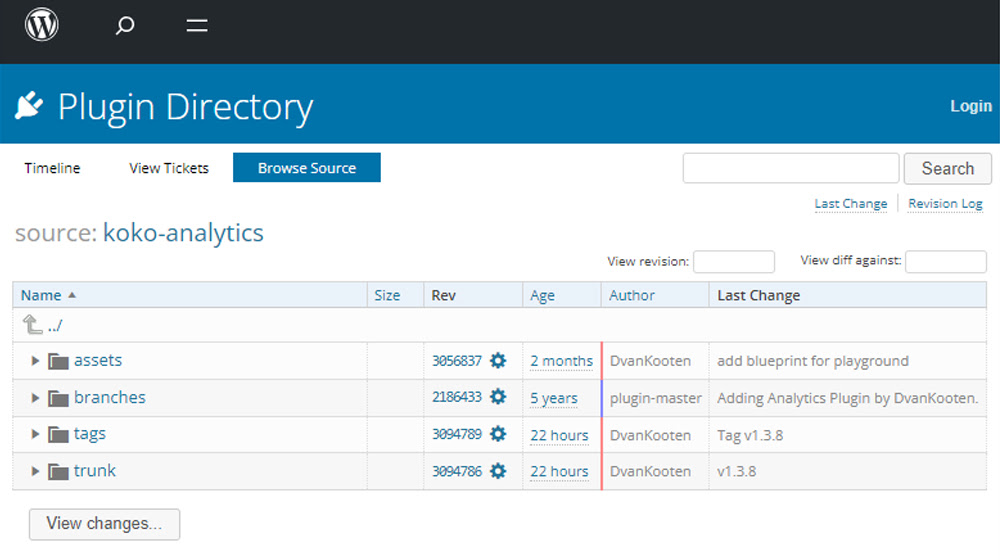1000x560 pixels.
Task: Click the gear icon next to revision 3094786
Action: tap(498, 471)
